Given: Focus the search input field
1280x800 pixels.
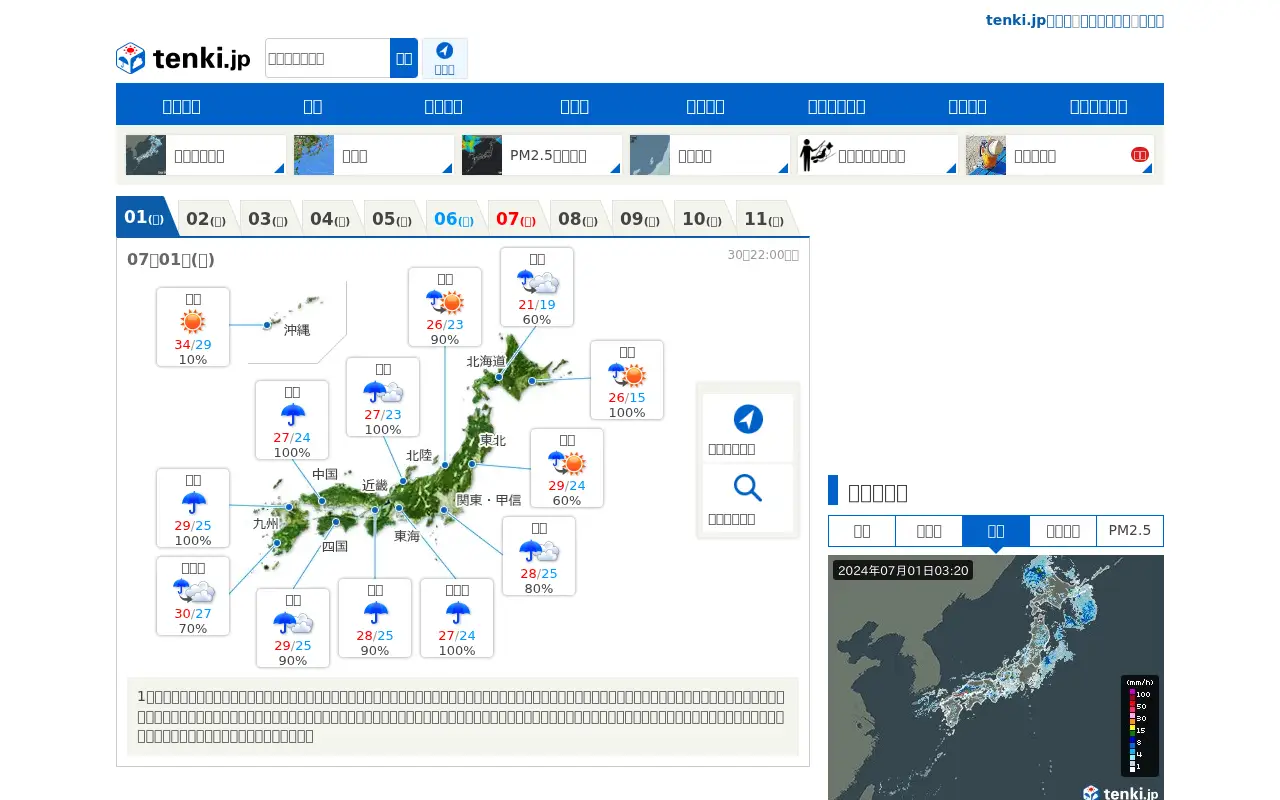Looking at the screenshot, I should (x=328, y=58).
